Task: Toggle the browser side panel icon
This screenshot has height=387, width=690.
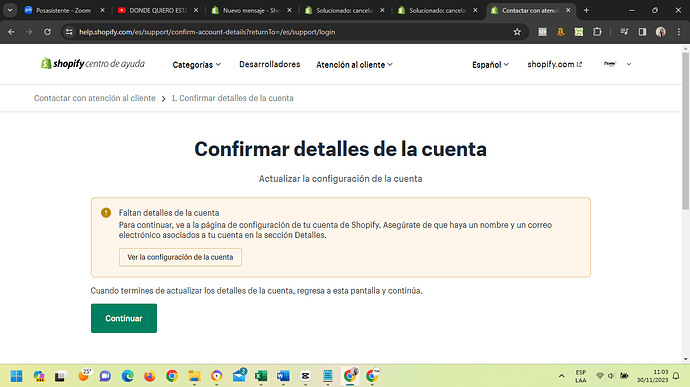Action: [642, 32]
